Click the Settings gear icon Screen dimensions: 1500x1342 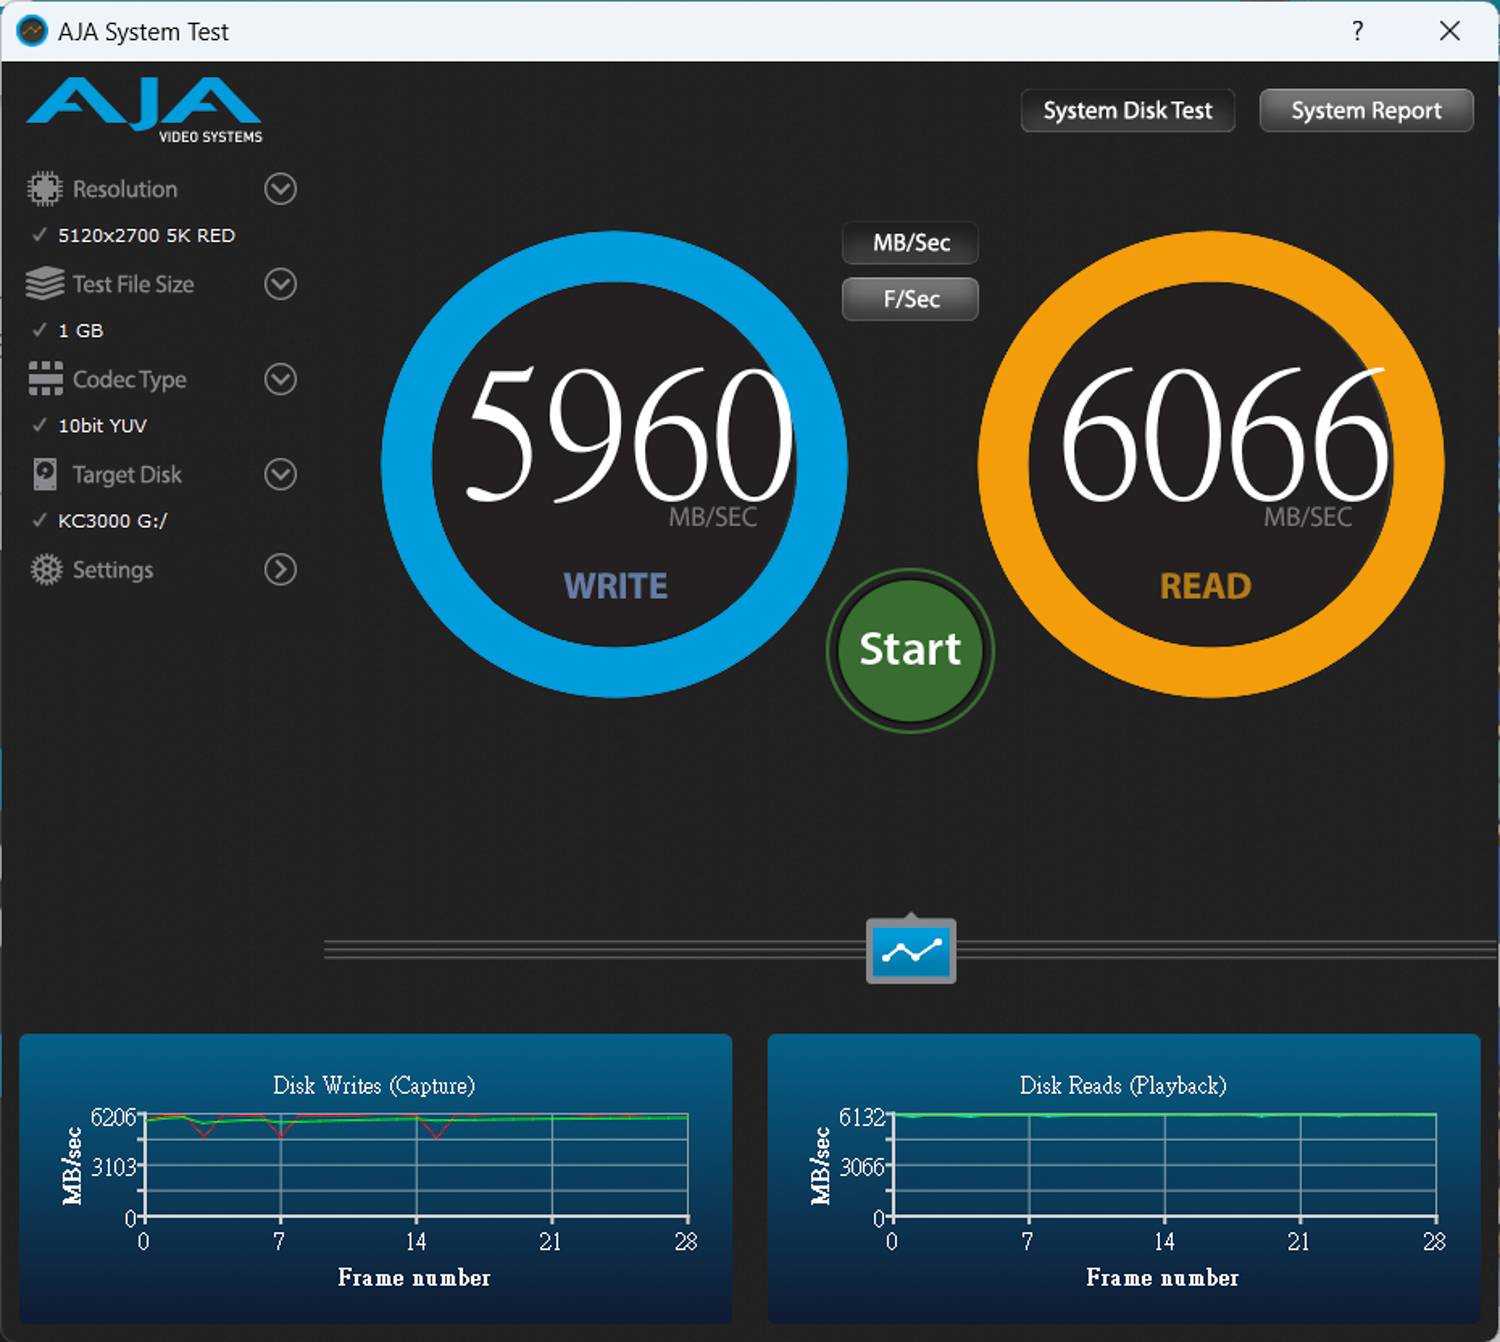[x=45, y=570]
